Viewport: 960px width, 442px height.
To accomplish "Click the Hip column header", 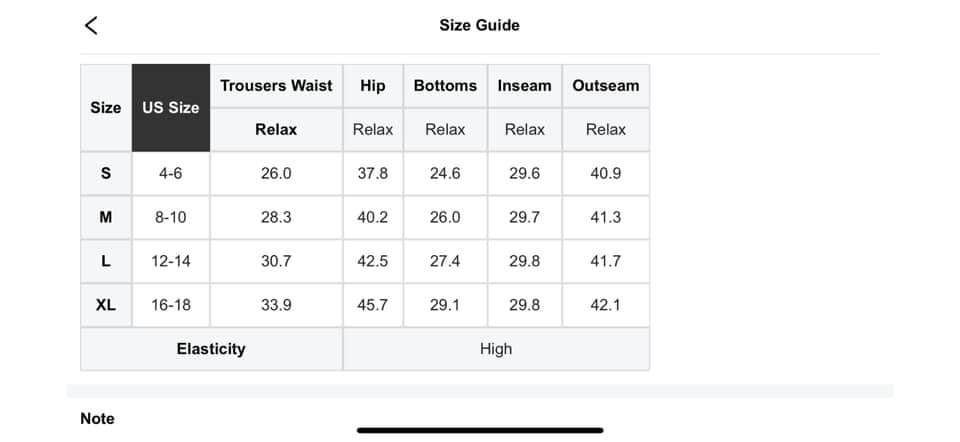I will click(373, 86).
